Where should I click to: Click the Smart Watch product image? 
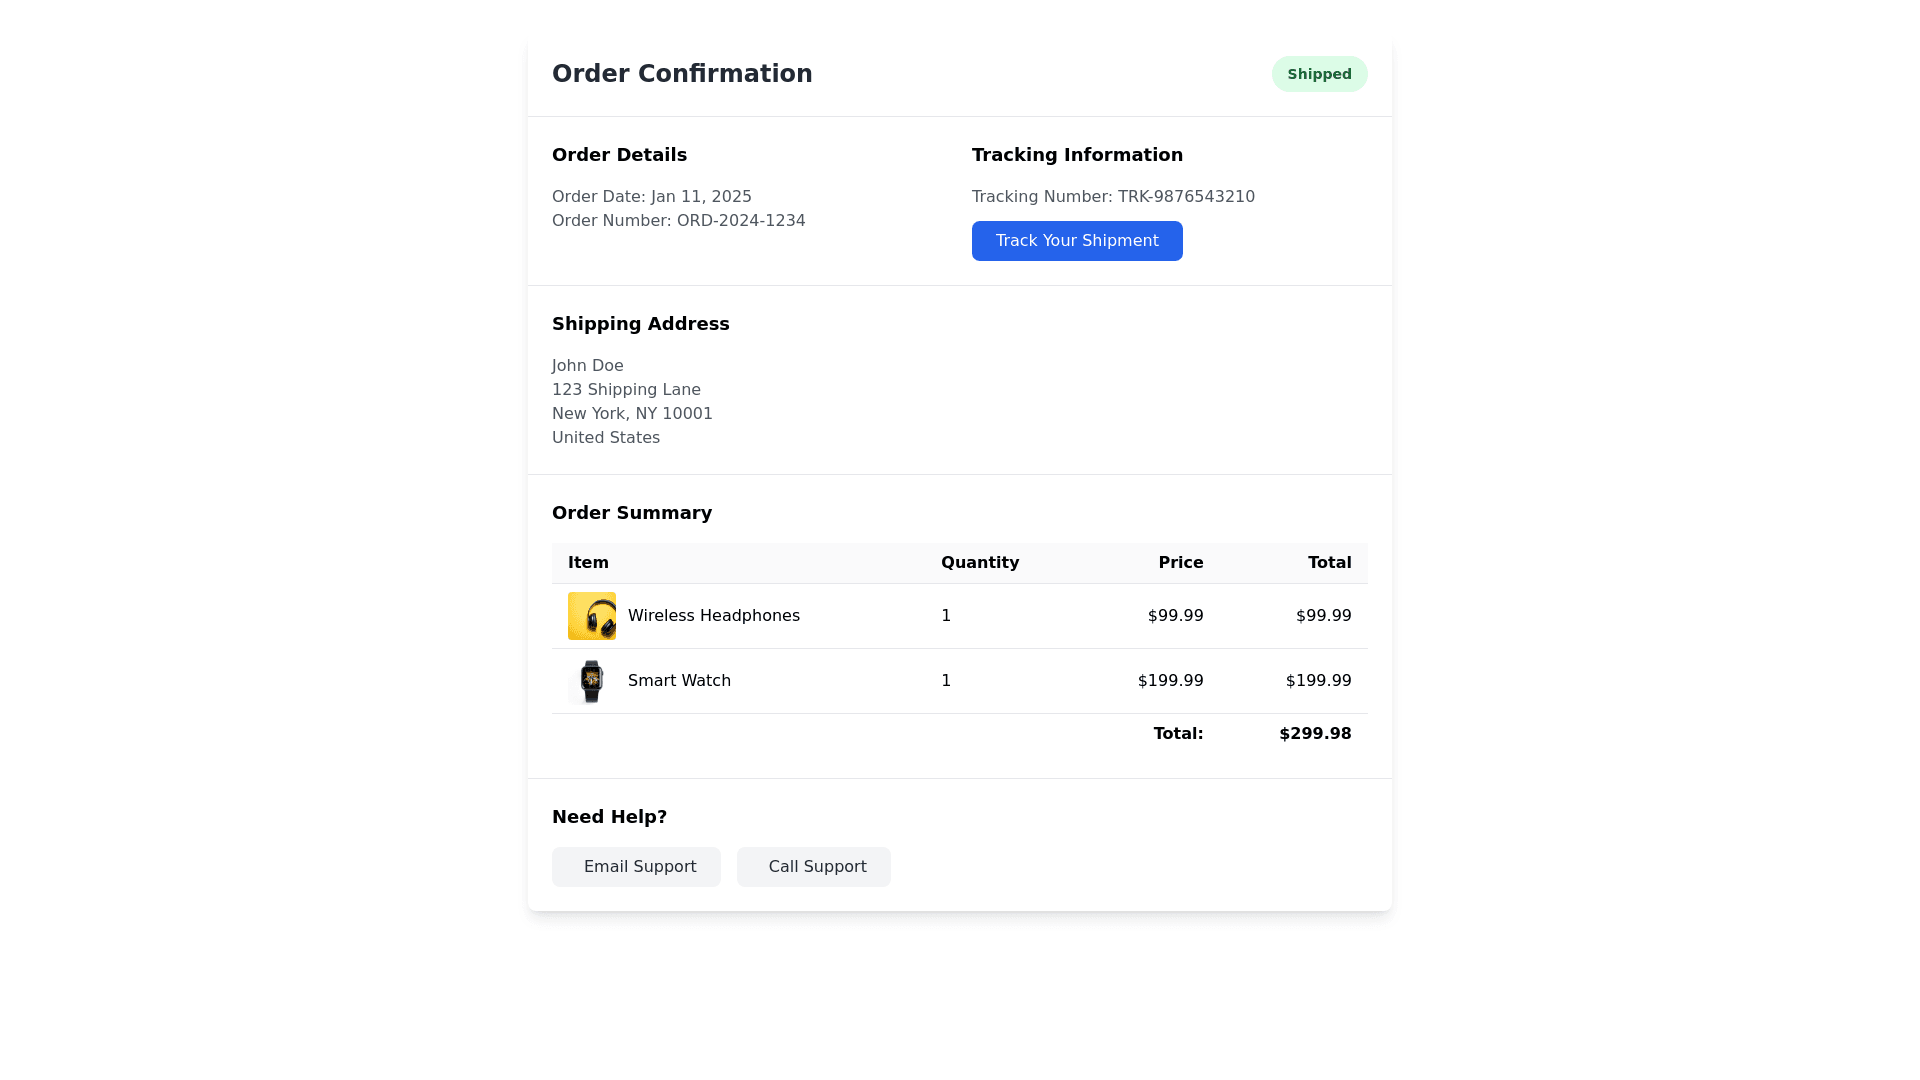(592, 681)
